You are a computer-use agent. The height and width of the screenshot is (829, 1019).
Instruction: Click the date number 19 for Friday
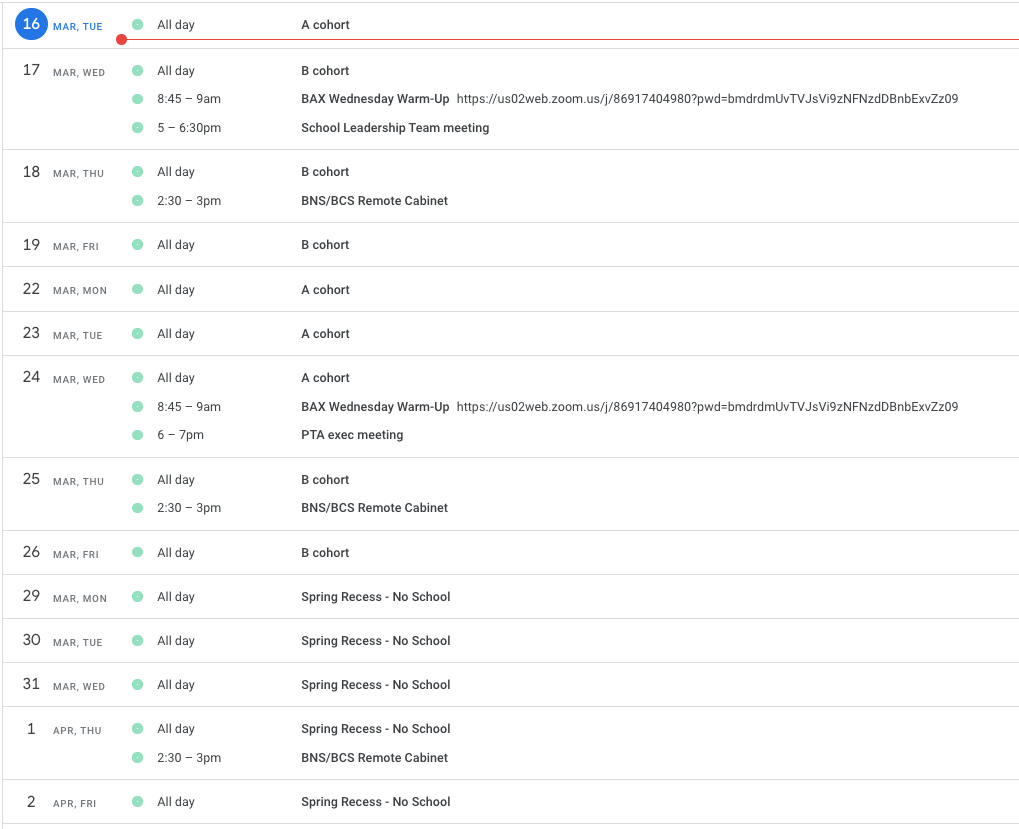pos(31,244)
